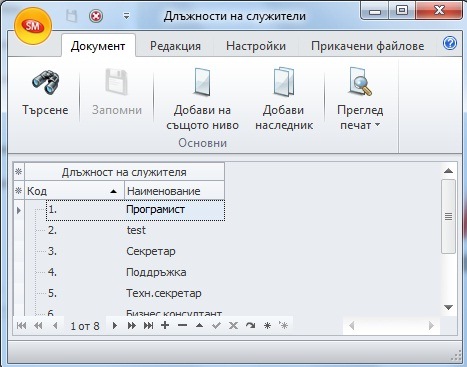The image size is (467, 367).
Task: Click the navigator edit record triangle button
Action: pos(199,325)
